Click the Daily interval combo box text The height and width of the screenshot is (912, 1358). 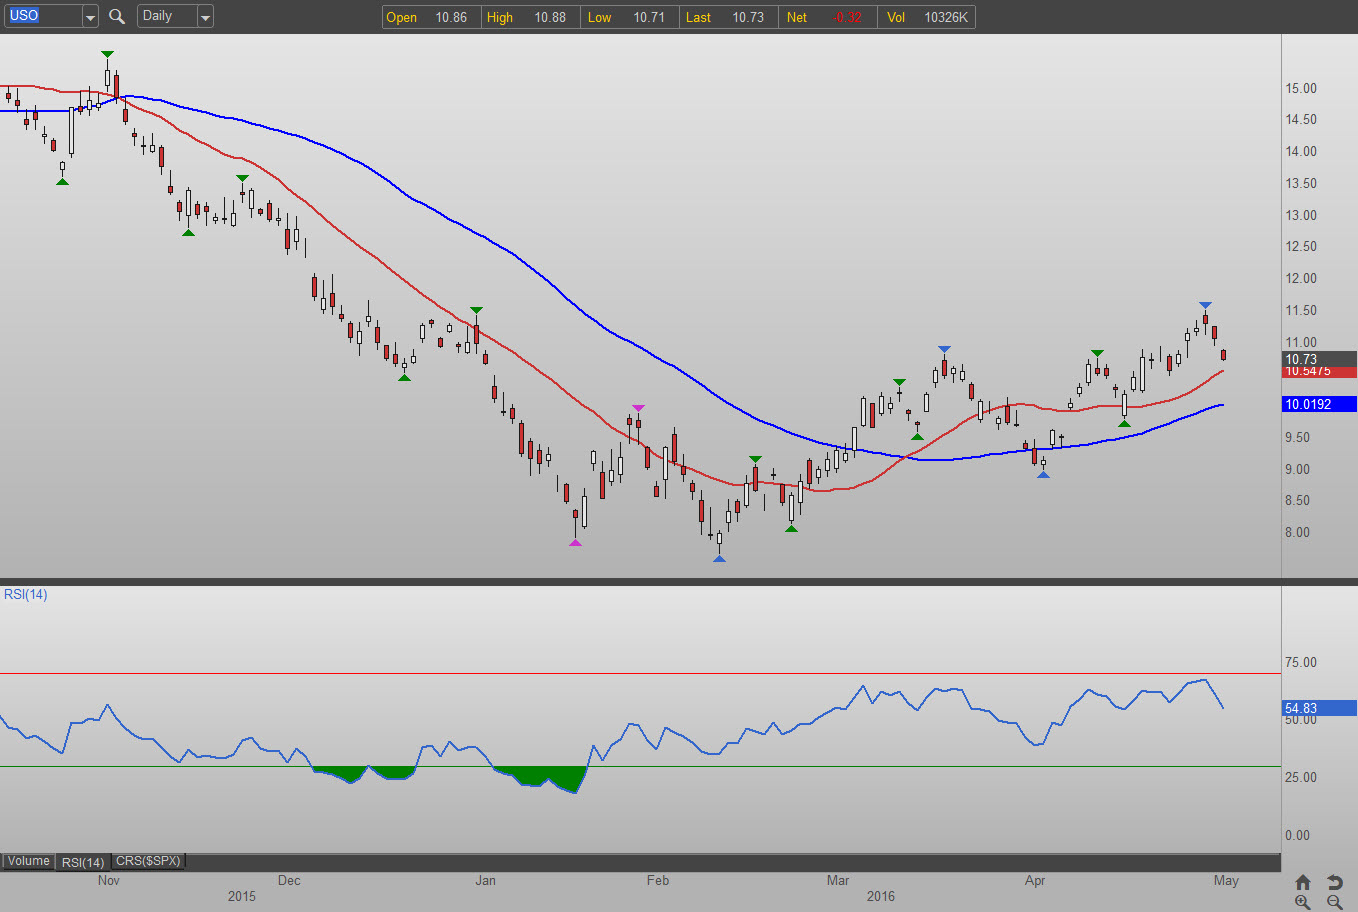click(x=165, y=16)
